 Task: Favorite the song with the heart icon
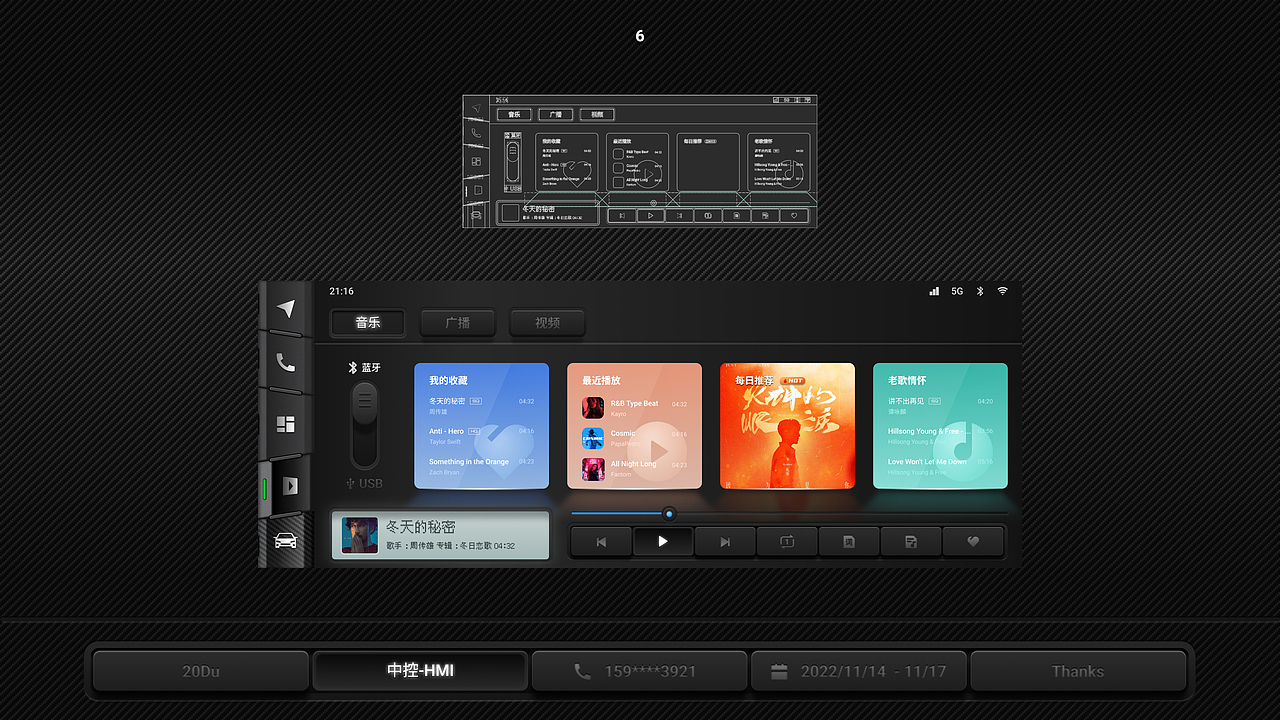click(973, 541)
